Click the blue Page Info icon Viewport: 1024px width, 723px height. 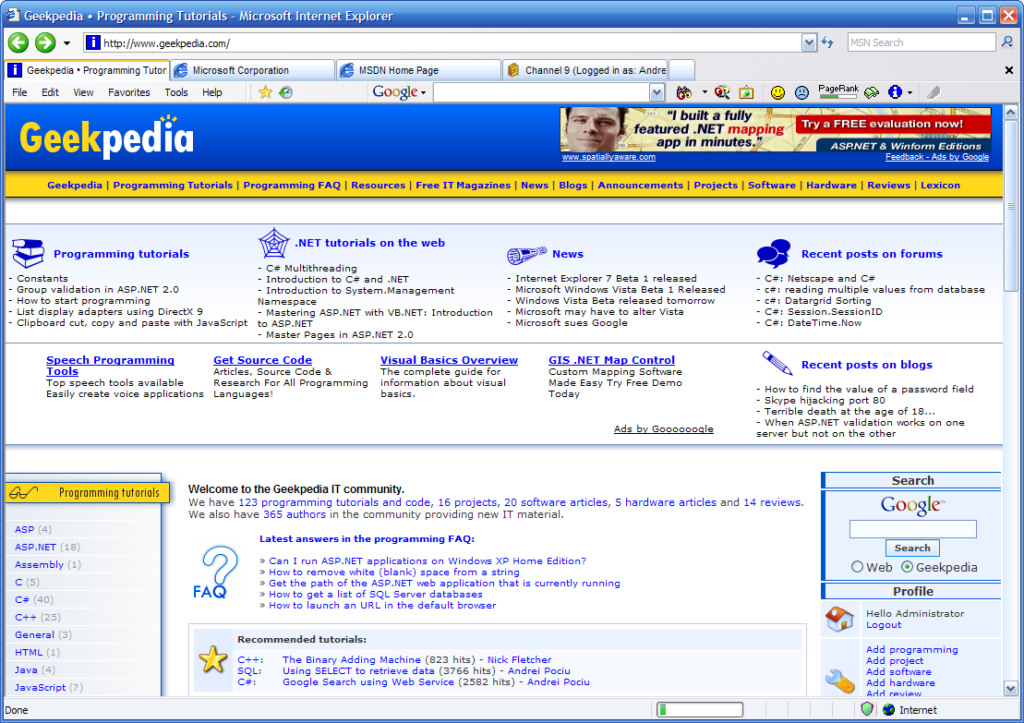[895, 93]
